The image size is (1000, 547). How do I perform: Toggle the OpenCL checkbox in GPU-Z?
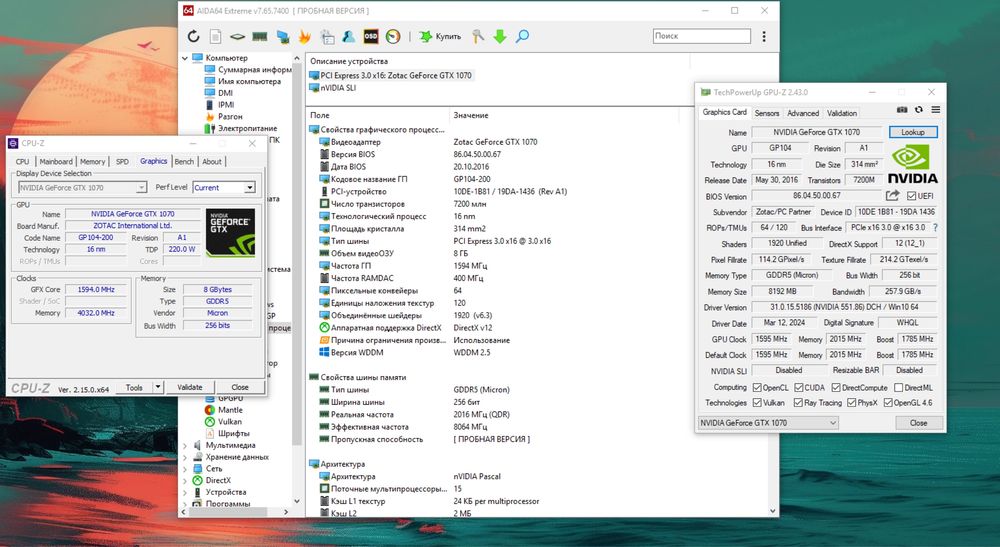(x=757, y=388)
